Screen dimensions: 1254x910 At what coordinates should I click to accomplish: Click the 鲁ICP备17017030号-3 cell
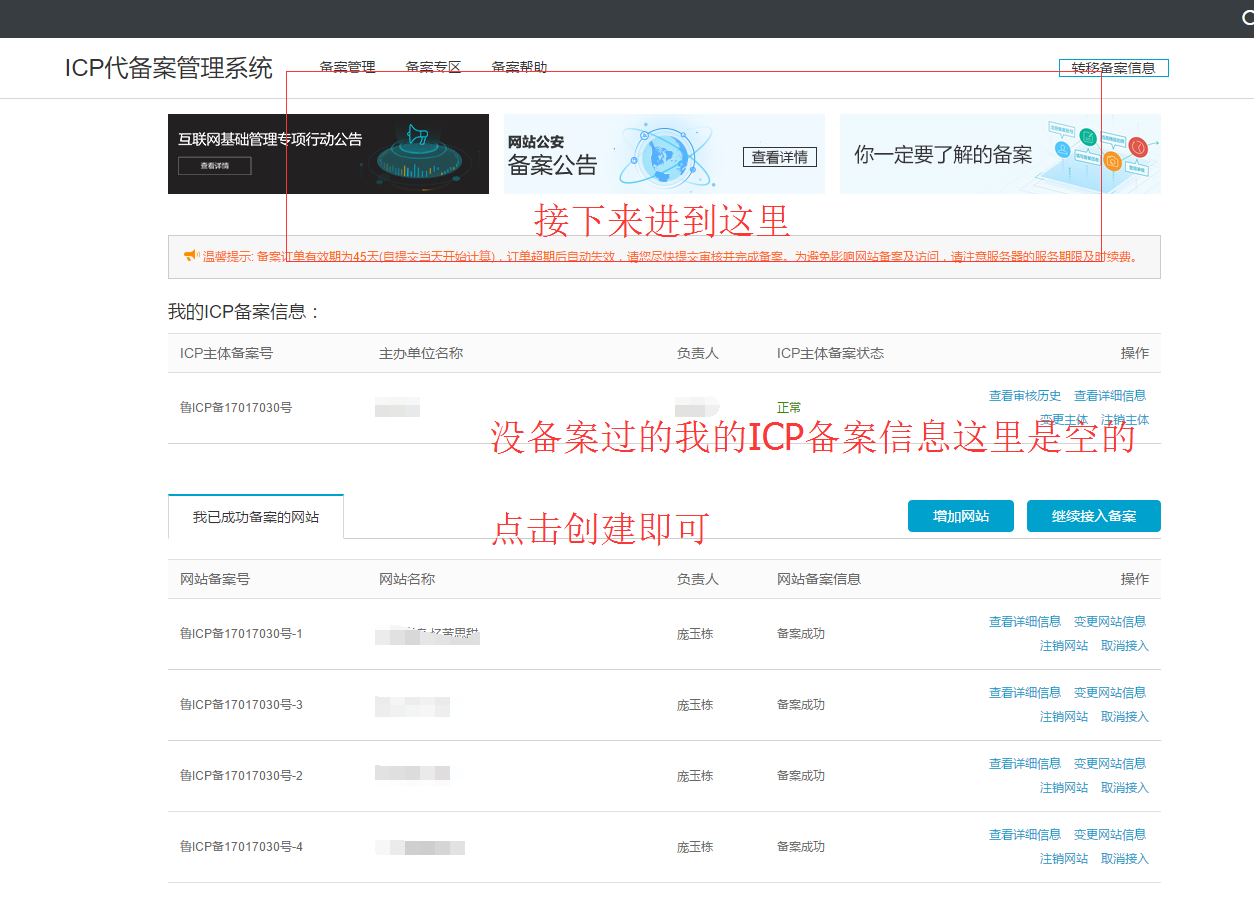pos(241,705)
